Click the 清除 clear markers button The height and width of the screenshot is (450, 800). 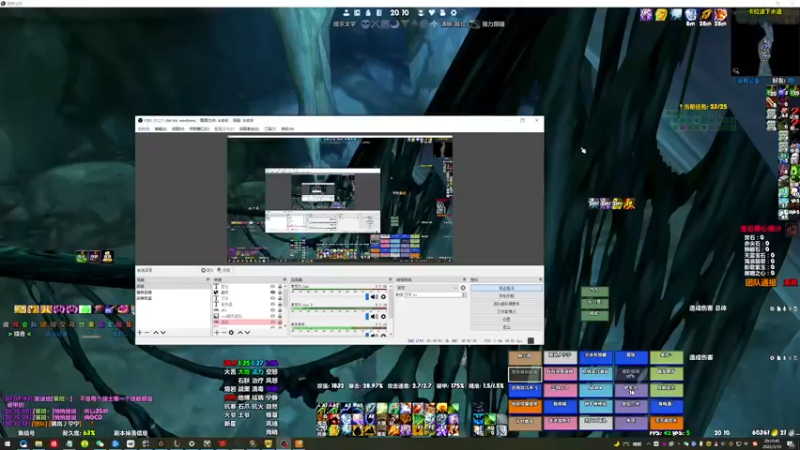coord(447,24)
